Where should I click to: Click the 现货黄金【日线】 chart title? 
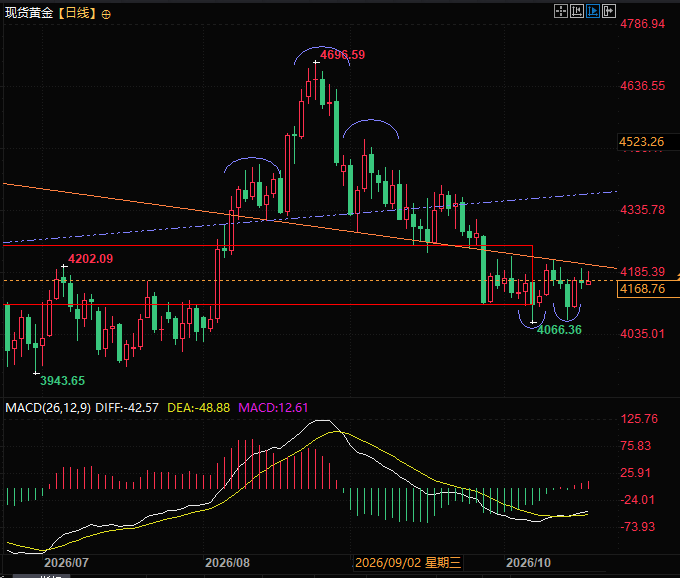pyautogui.click(x=50, y=13)
